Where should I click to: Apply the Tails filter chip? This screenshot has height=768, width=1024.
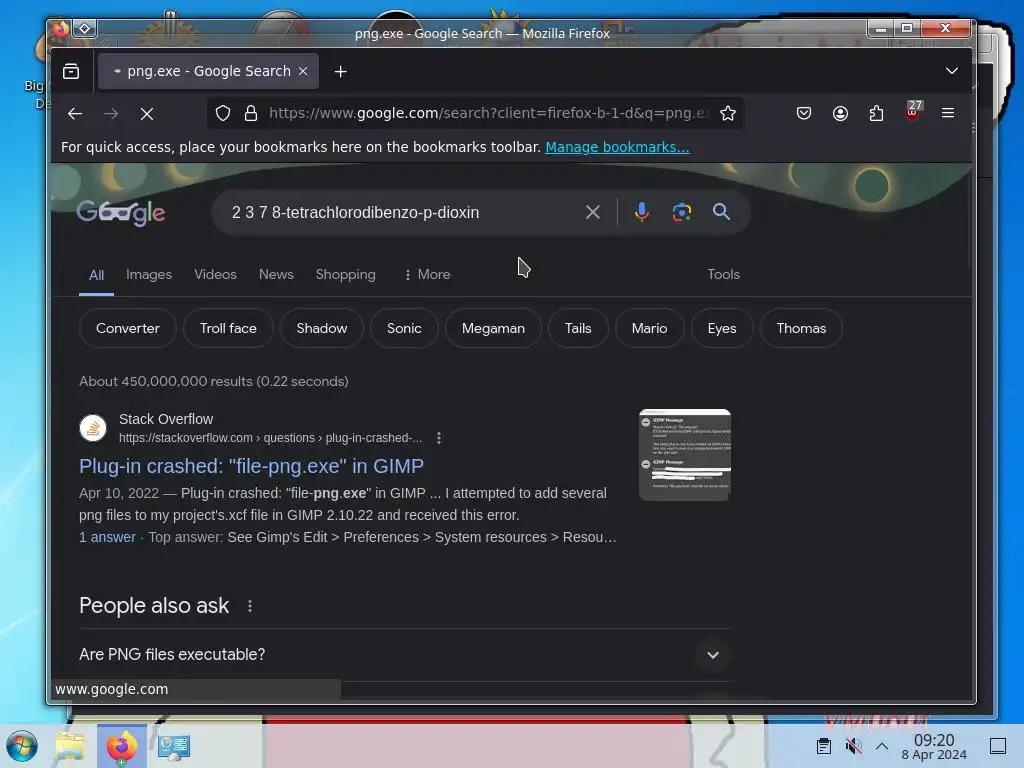tap(578, 328)
